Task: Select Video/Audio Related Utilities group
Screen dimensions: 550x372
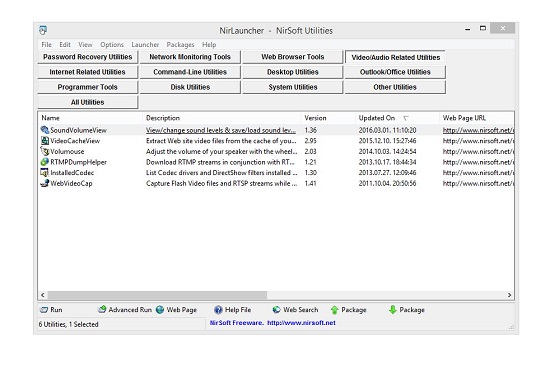Action: [x=395, y=57]
